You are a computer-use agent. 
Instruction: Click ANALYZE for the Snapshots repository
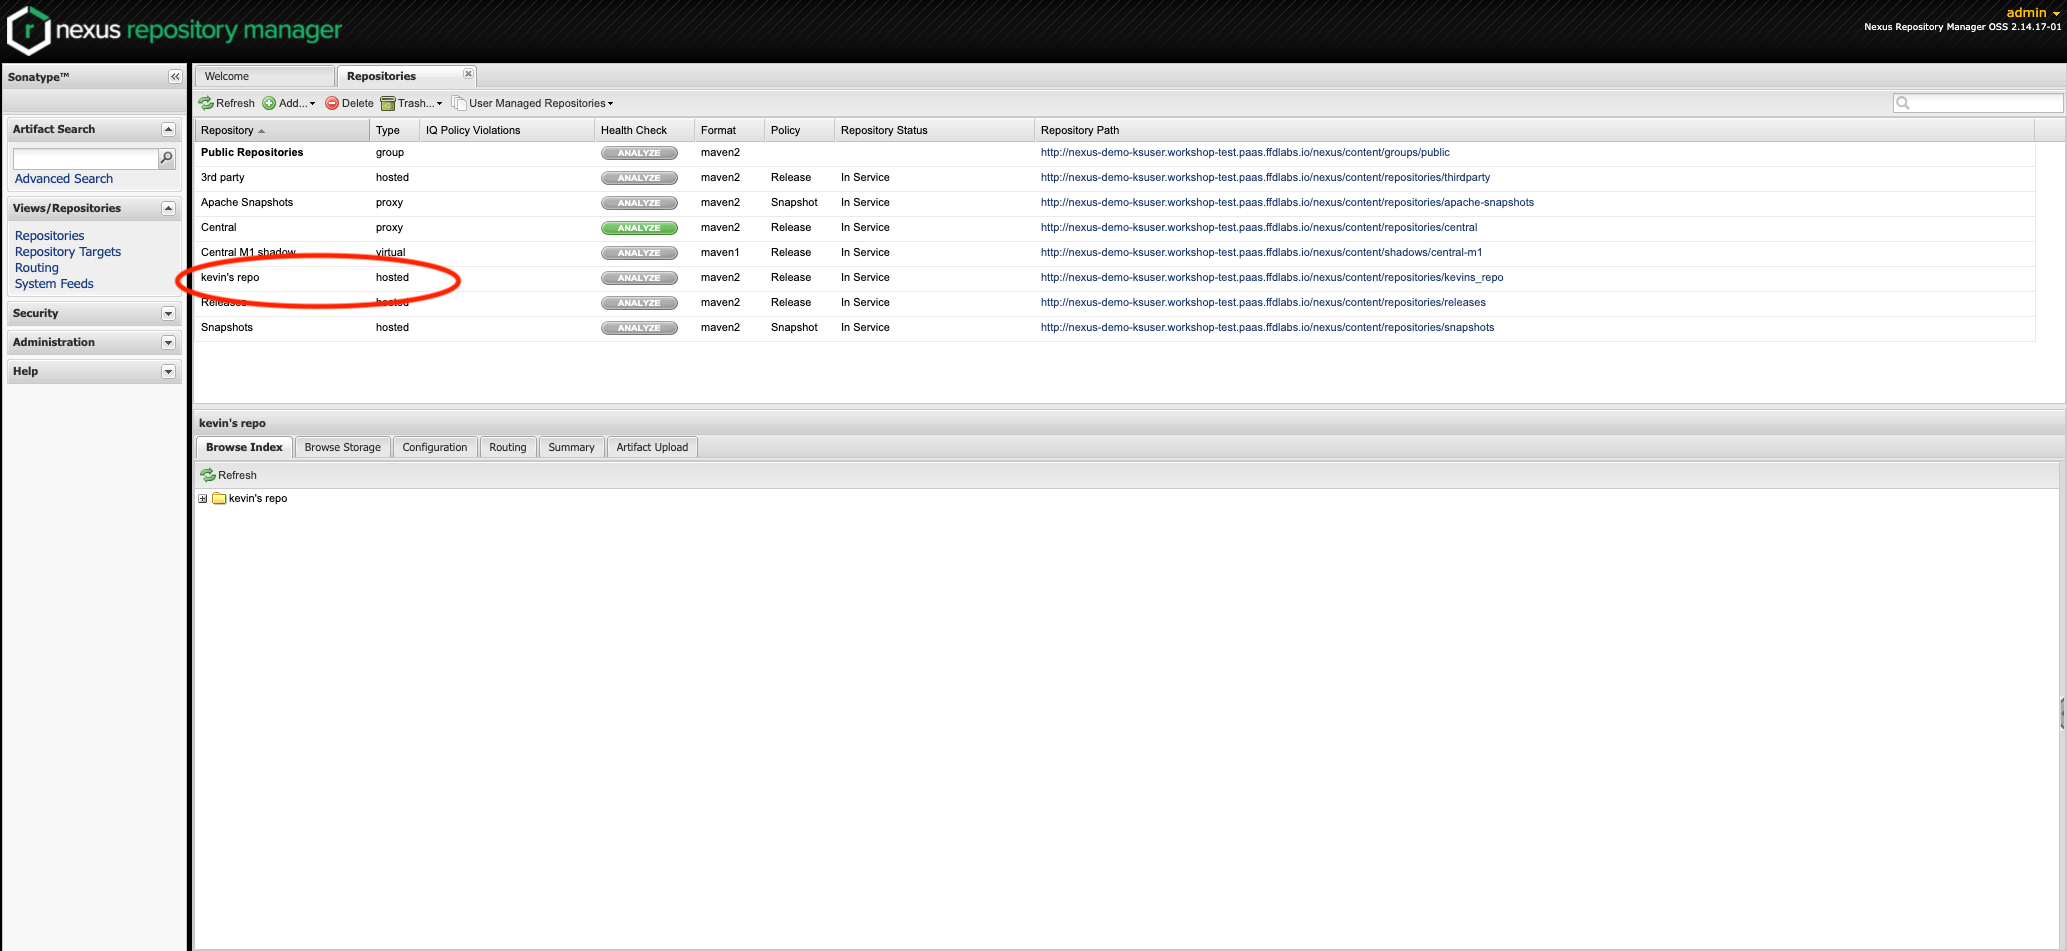point(639,328)
